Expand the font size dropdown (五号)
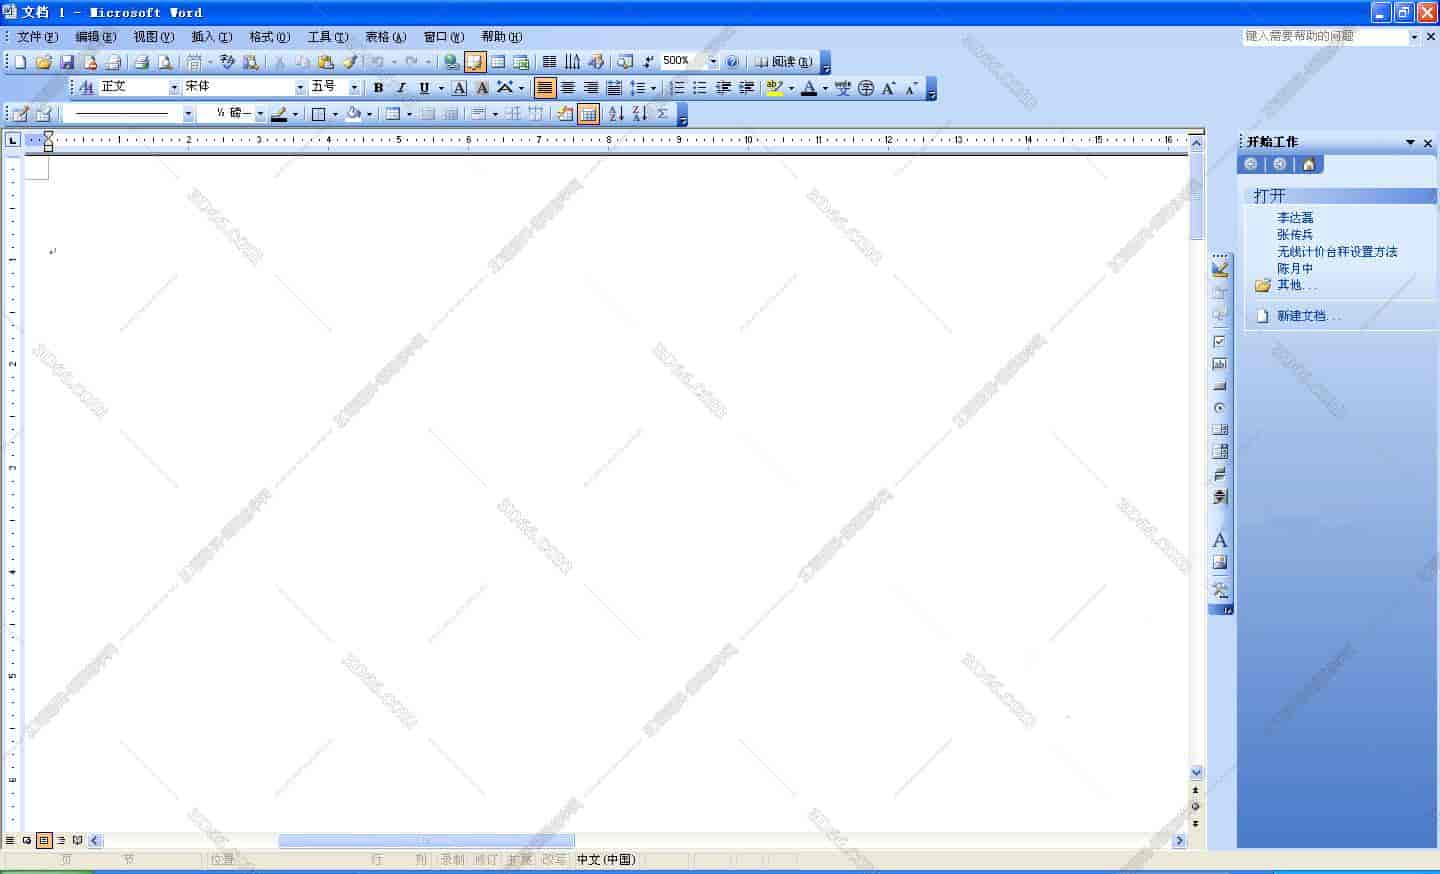 pyautogui.click(x=354, y=88)
